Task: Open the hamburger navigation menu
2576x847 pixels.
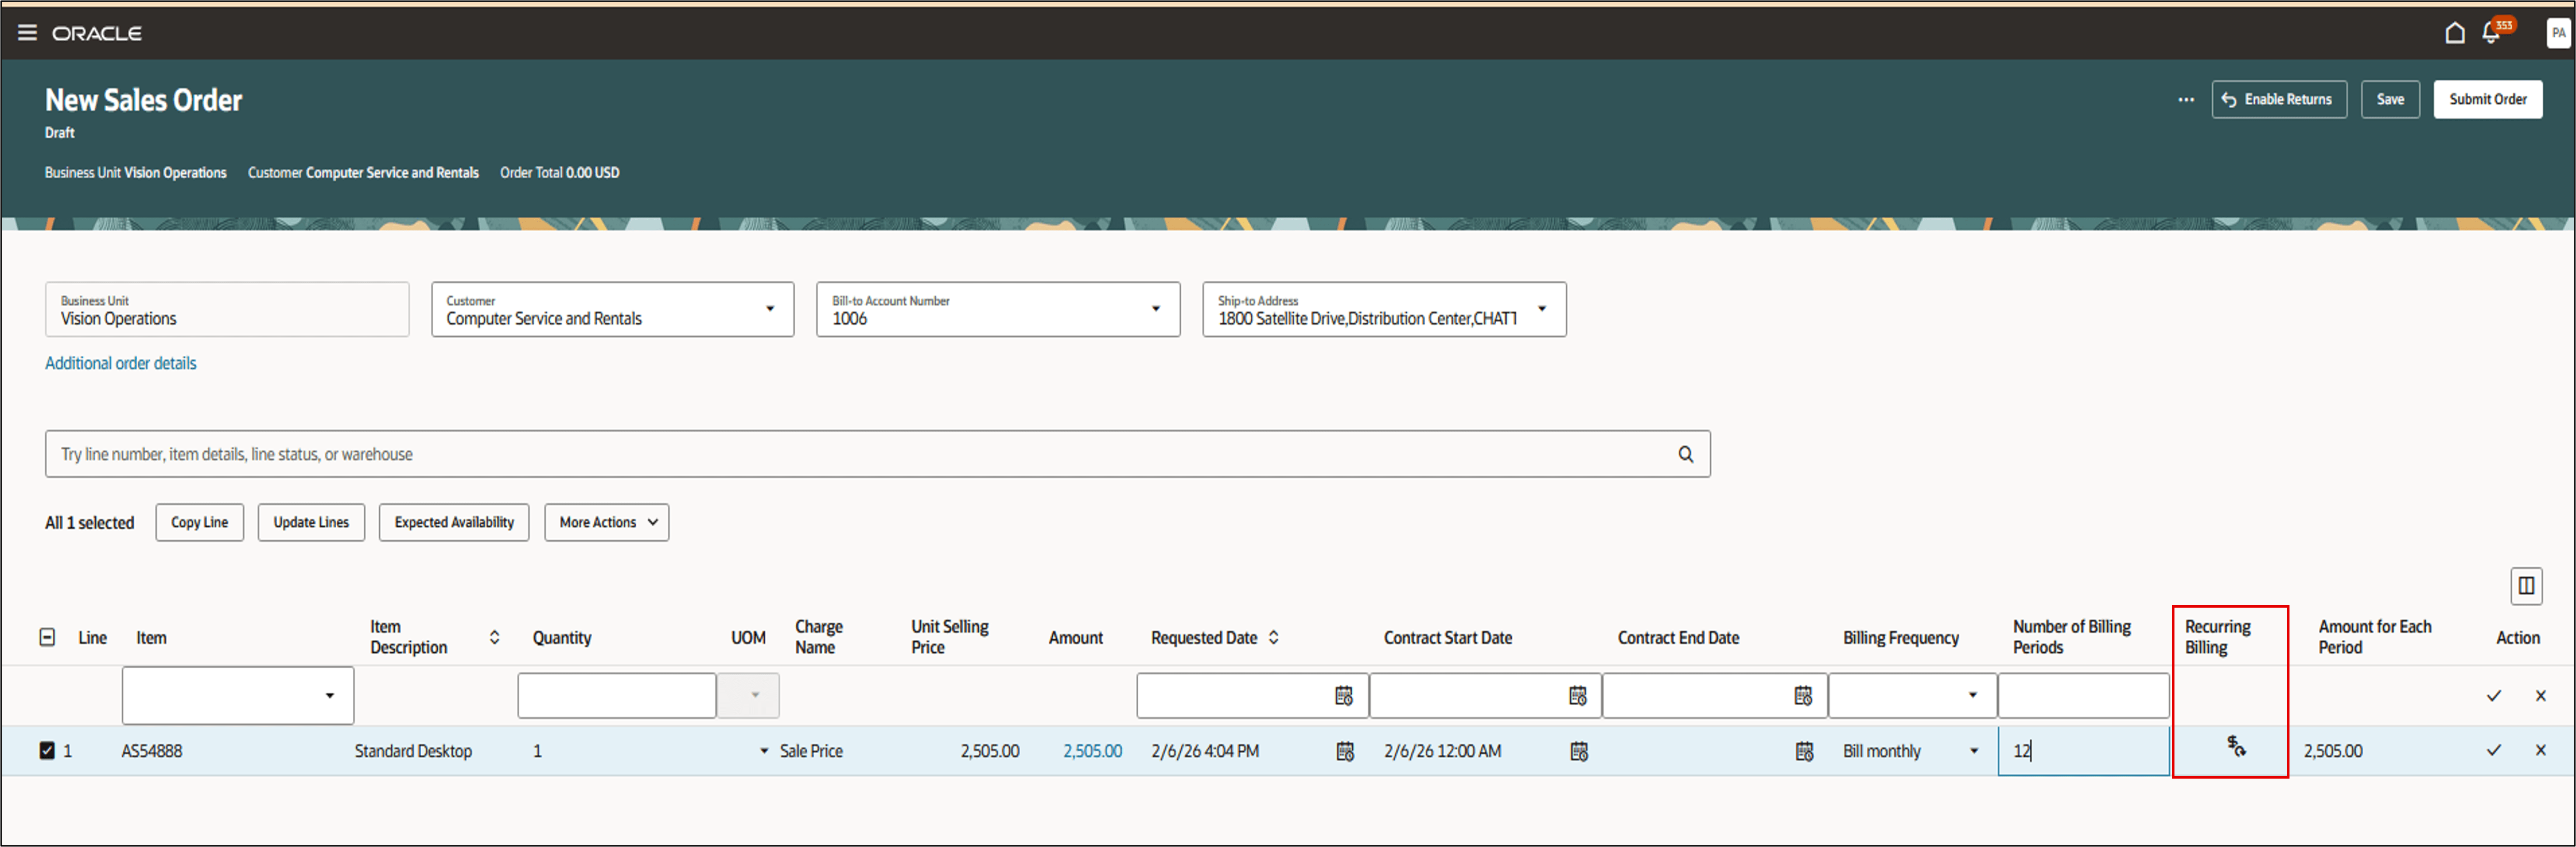Action: [27, 33]
